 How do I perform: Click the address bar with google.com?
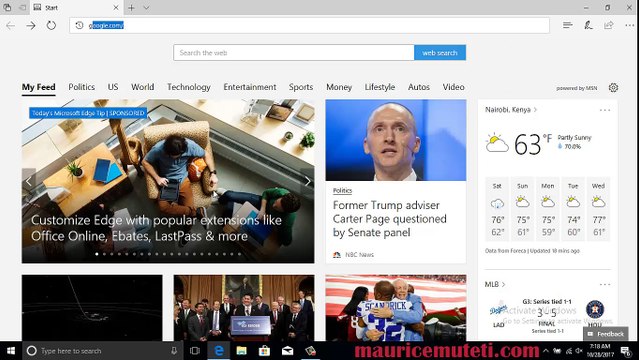click(310, 25)
